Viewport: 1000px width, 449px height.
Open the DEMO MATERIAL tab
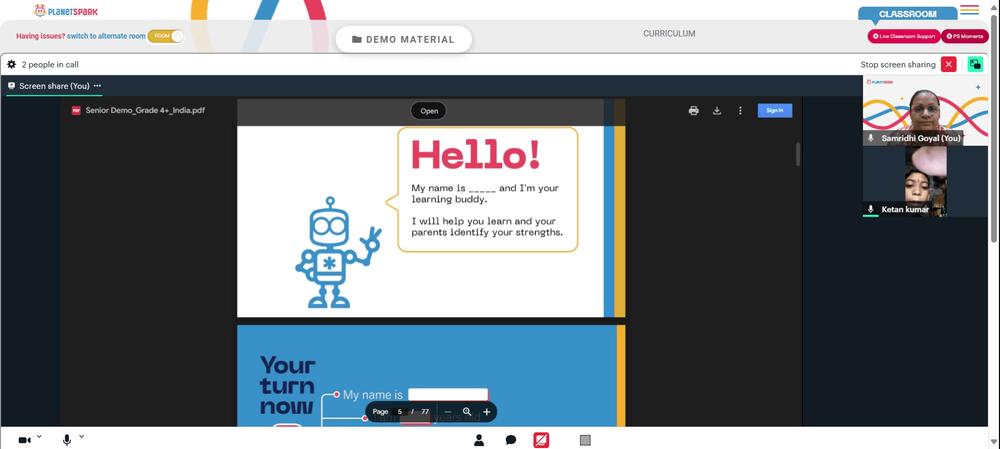tap(404, 40)
